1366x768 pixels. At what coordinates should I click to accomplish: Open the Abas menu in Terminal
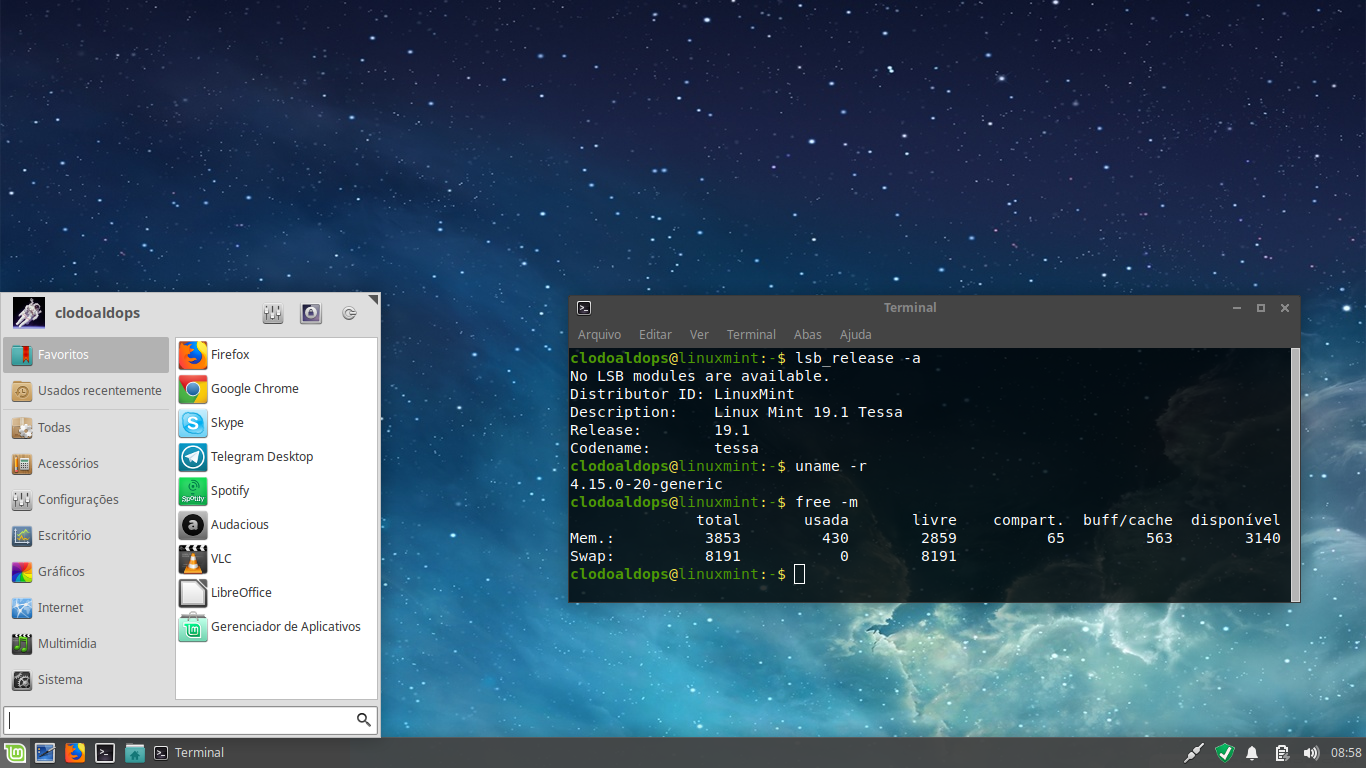click(807, 334)
